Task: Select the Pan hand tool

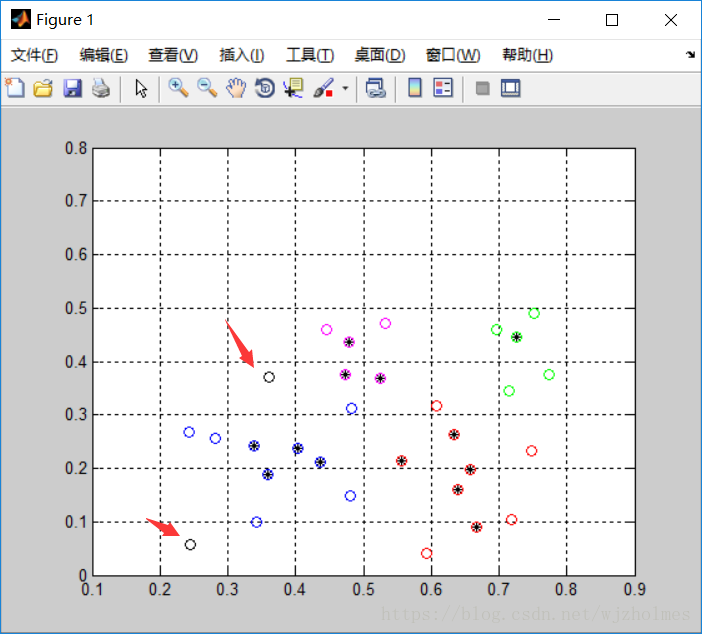Action: coord(236,88)
